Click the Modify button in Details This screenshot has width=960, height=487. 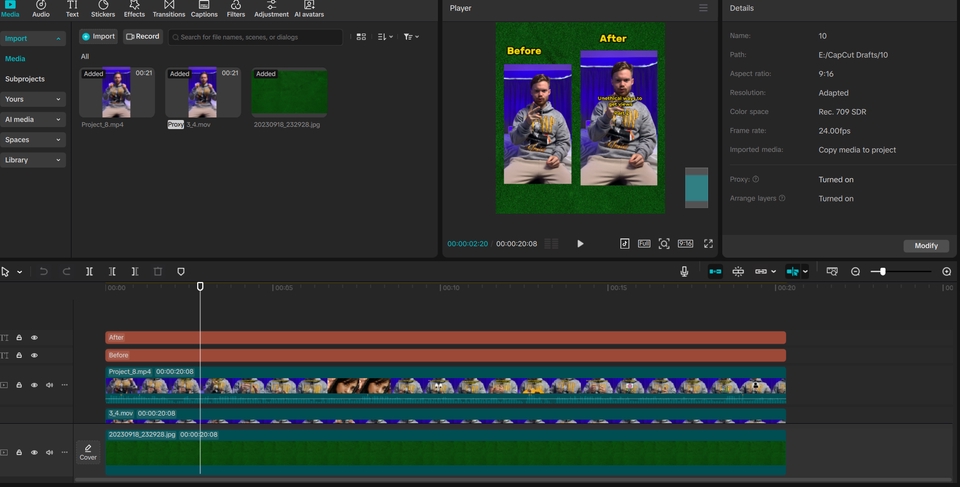tap(926, 246)
